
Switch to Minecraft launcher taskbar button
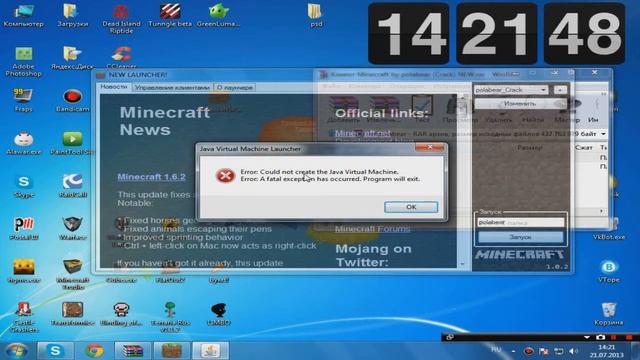click(x=171, y=351)
